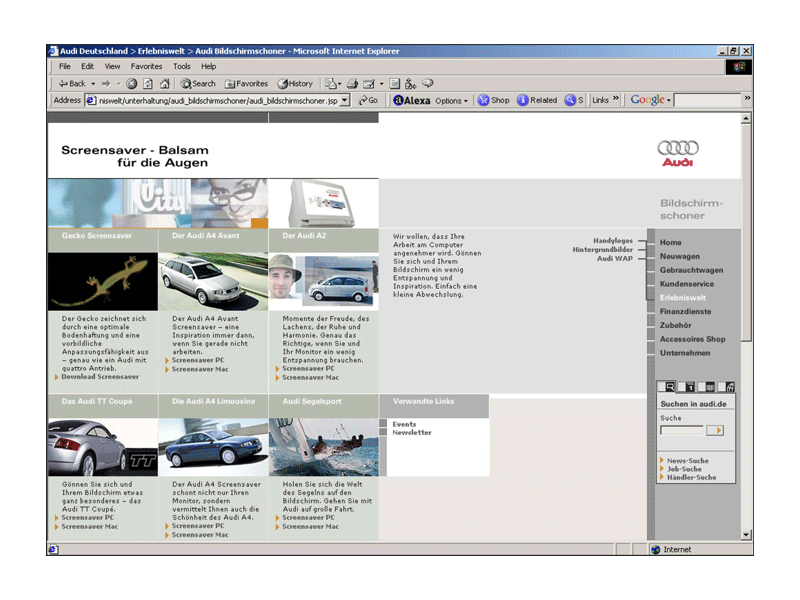
Task: Open the Home navigation link
Action: point(670,243)
